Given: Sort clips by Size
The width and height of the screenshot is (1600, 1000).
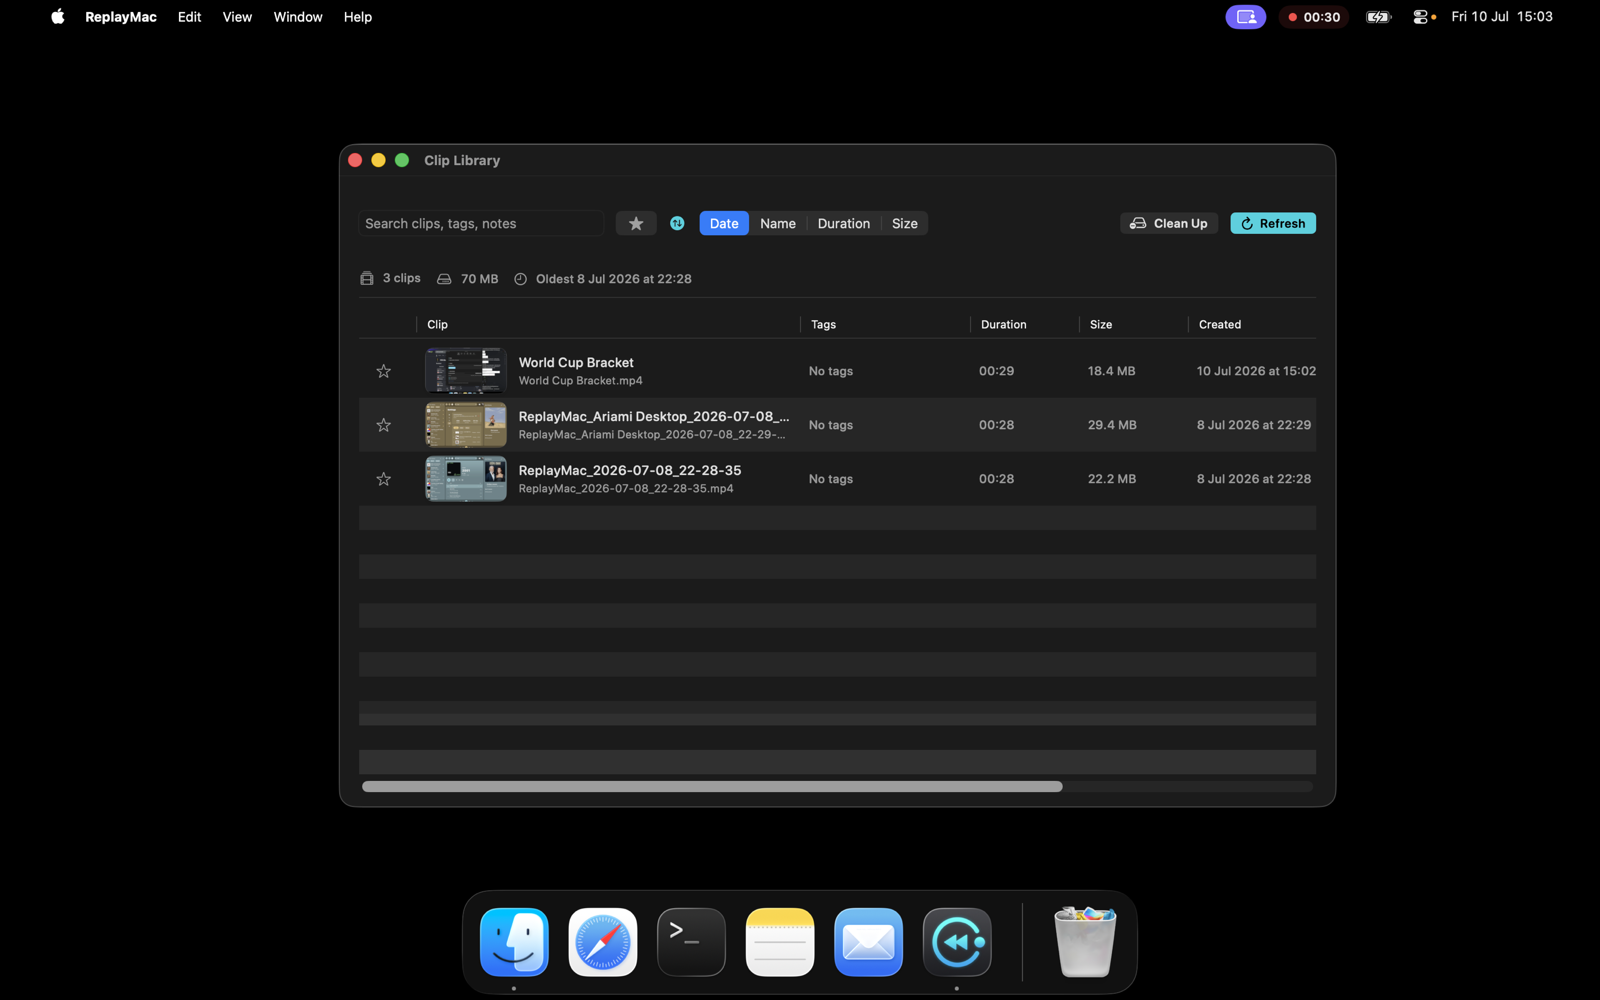Looking at the screenshot, I should [x=905, y=223].
